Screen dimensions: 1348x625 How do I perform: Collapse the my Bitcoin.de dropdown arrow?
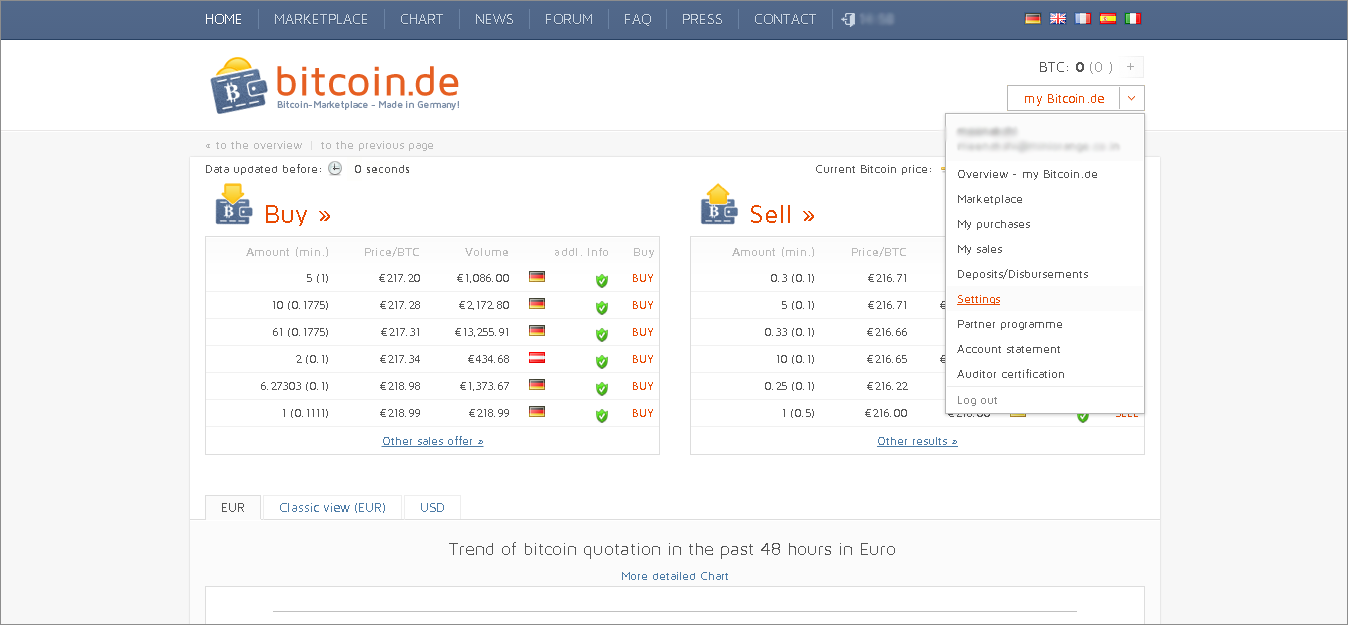tap(1132, 98)
